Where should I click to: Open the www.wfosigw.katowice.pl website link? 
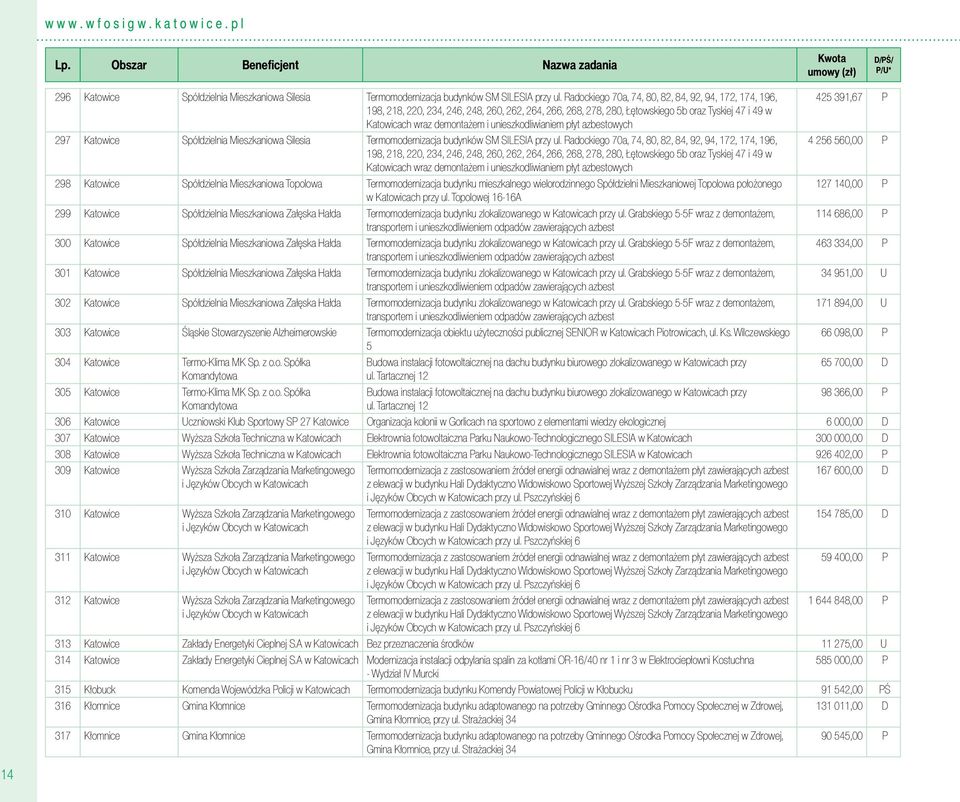(x=144, y=24)
